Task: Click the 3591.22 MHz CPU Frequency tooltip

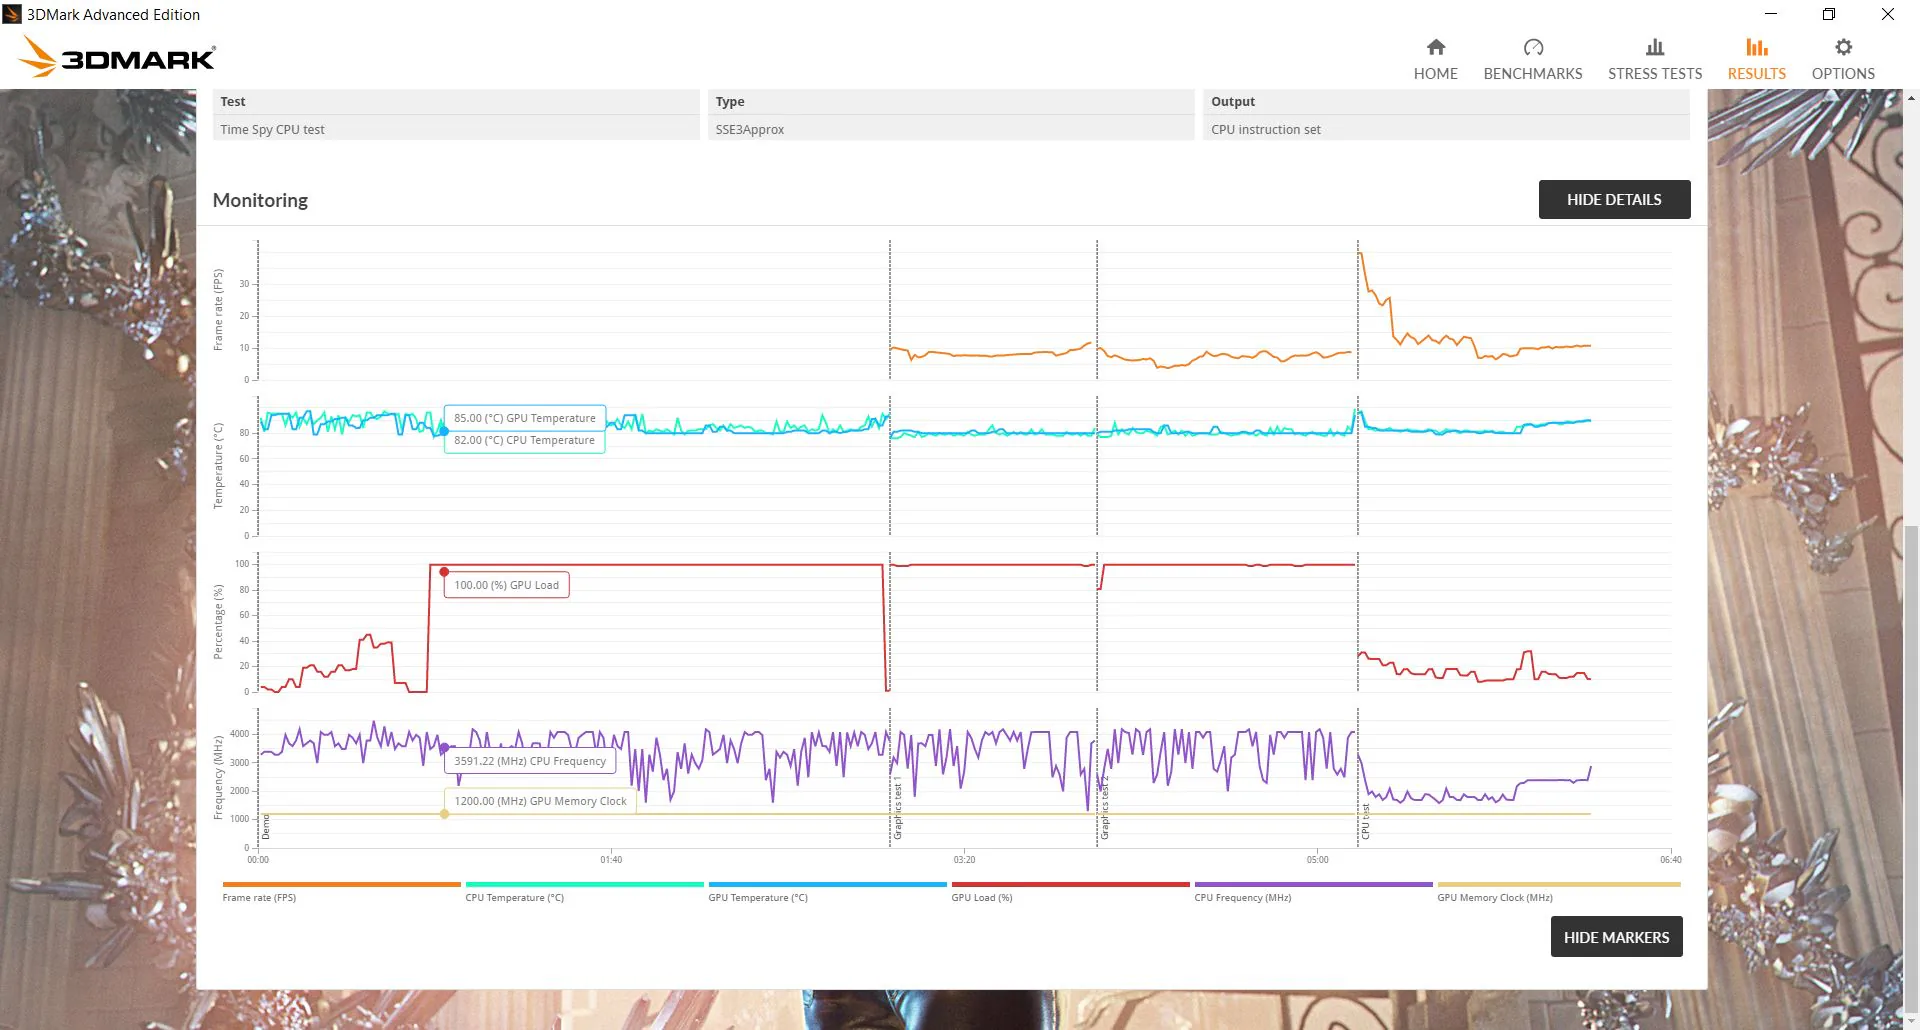Action: click(530, 761)
